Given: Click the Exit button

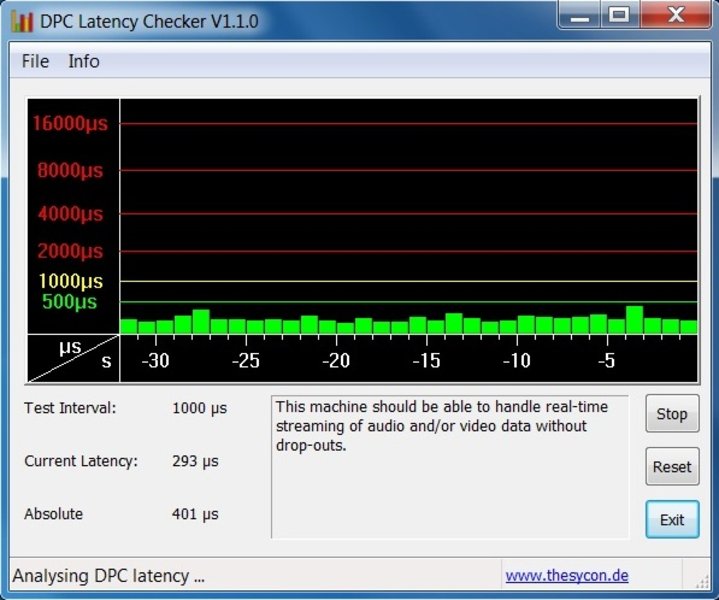Looking at the screenshot, I should [x=672, y=520].
